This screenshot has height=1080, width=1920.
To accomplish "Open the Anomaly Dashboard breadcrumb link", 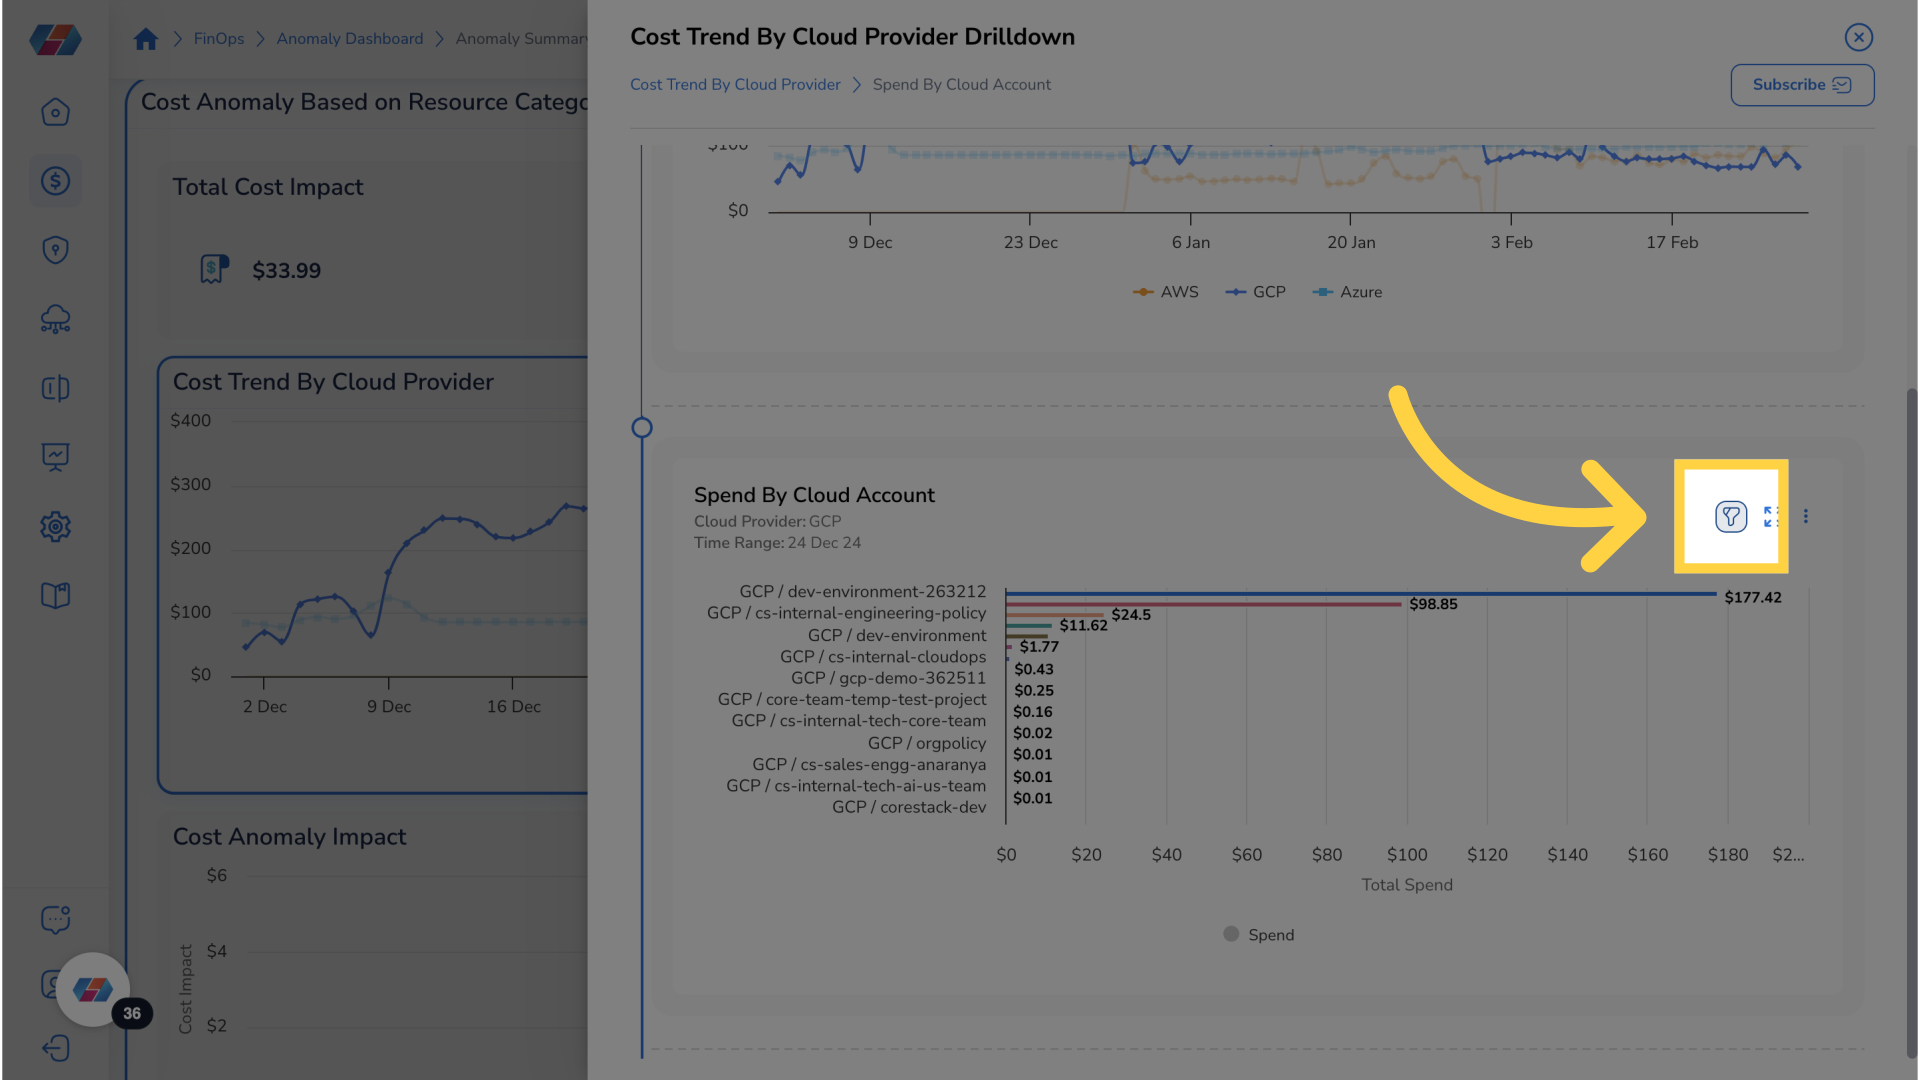I will (350, 39).
